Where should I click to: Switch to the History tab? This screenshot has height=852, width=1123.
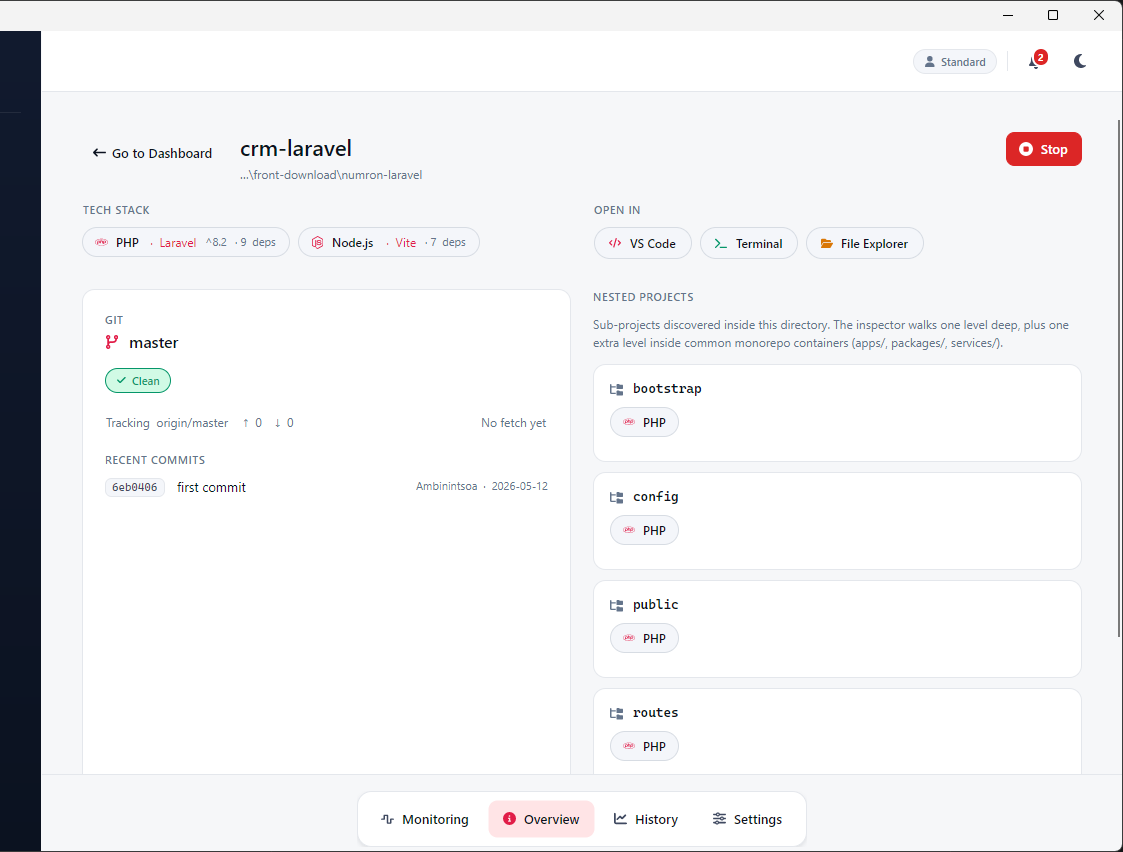coord(646,819)
